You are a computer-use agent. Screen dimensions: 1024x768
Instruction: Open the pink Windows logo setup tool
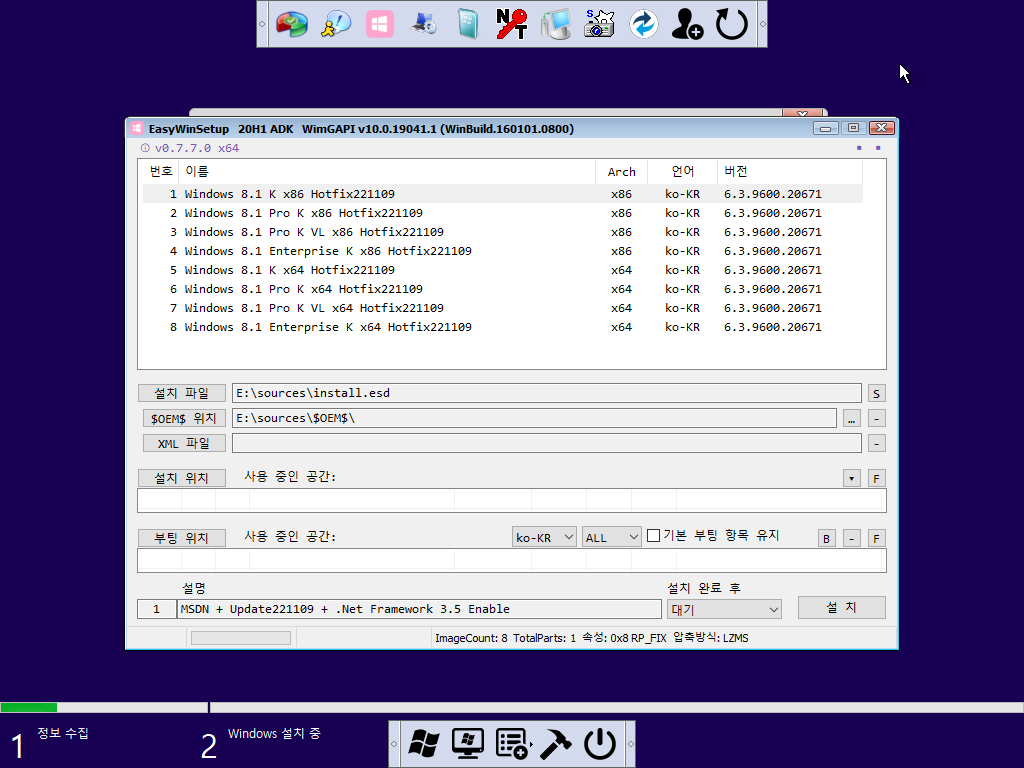pos(379,24)
